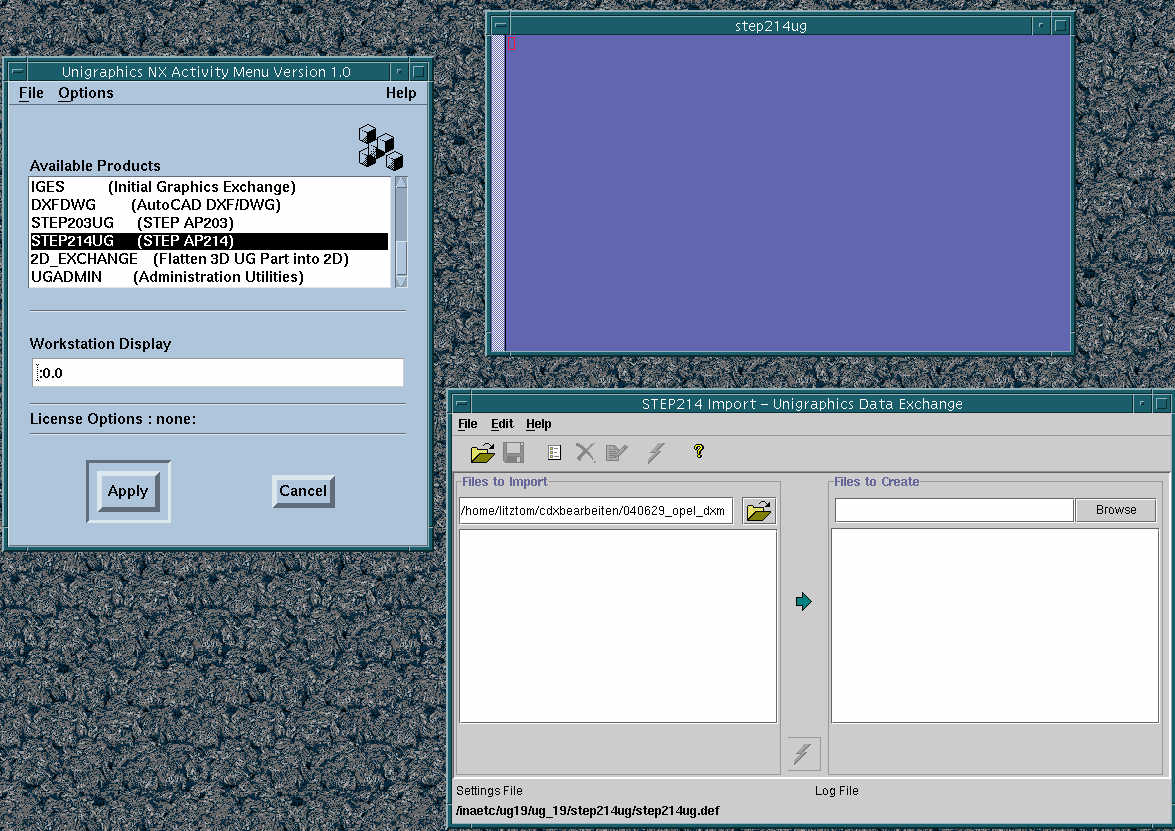Click settings file path step214ug.def
This screenshot has width=1175, height=831.
tap(588, 811)
